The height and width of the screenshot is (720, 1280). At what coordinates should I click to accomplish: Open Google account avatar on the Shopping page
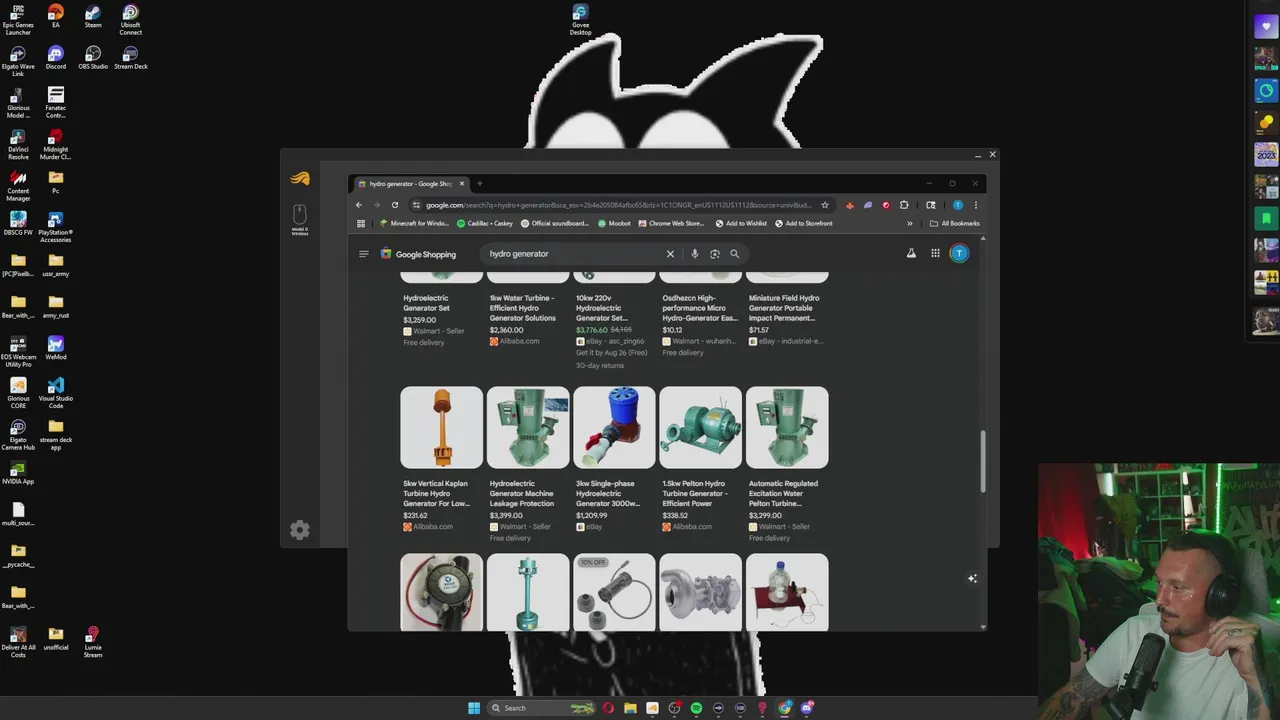tap(959, 254)
